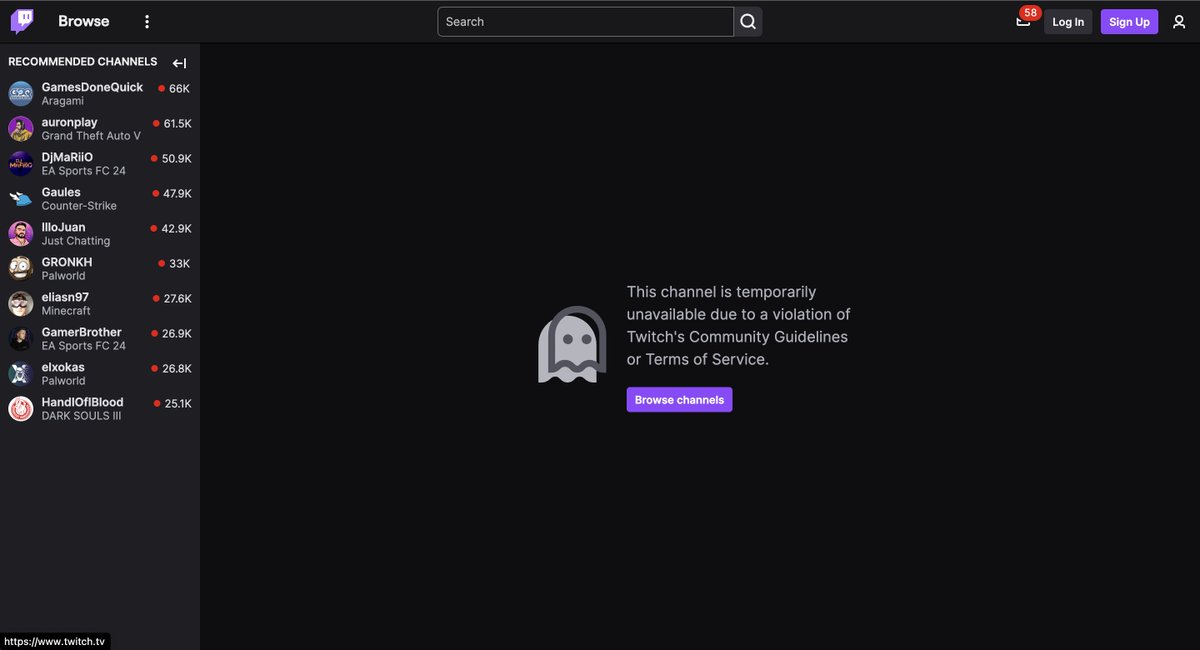Click the 25.1K viewer count
Viewport: 1200px width, 650px height.
click(x=178, y=404)
